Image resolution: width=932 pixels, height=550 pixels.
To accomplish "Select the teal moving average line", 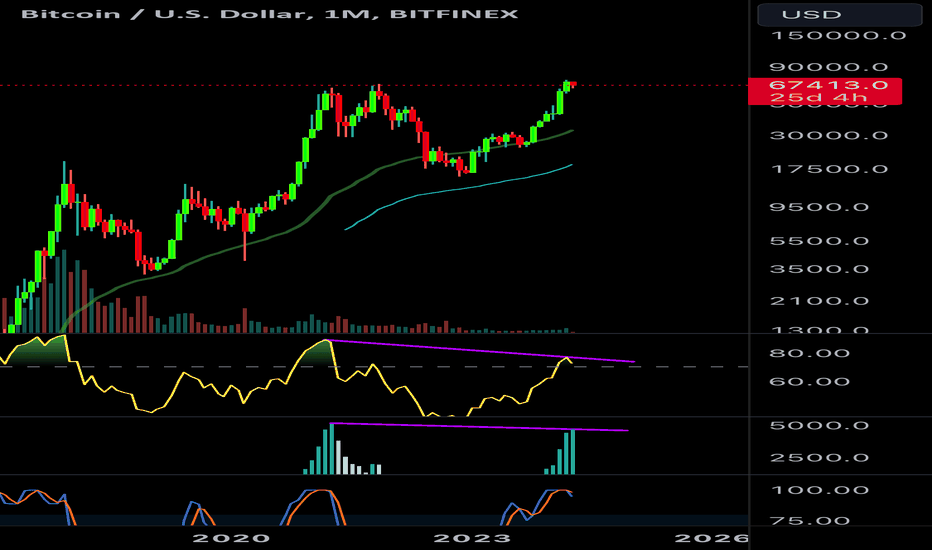I will [458, 189].
